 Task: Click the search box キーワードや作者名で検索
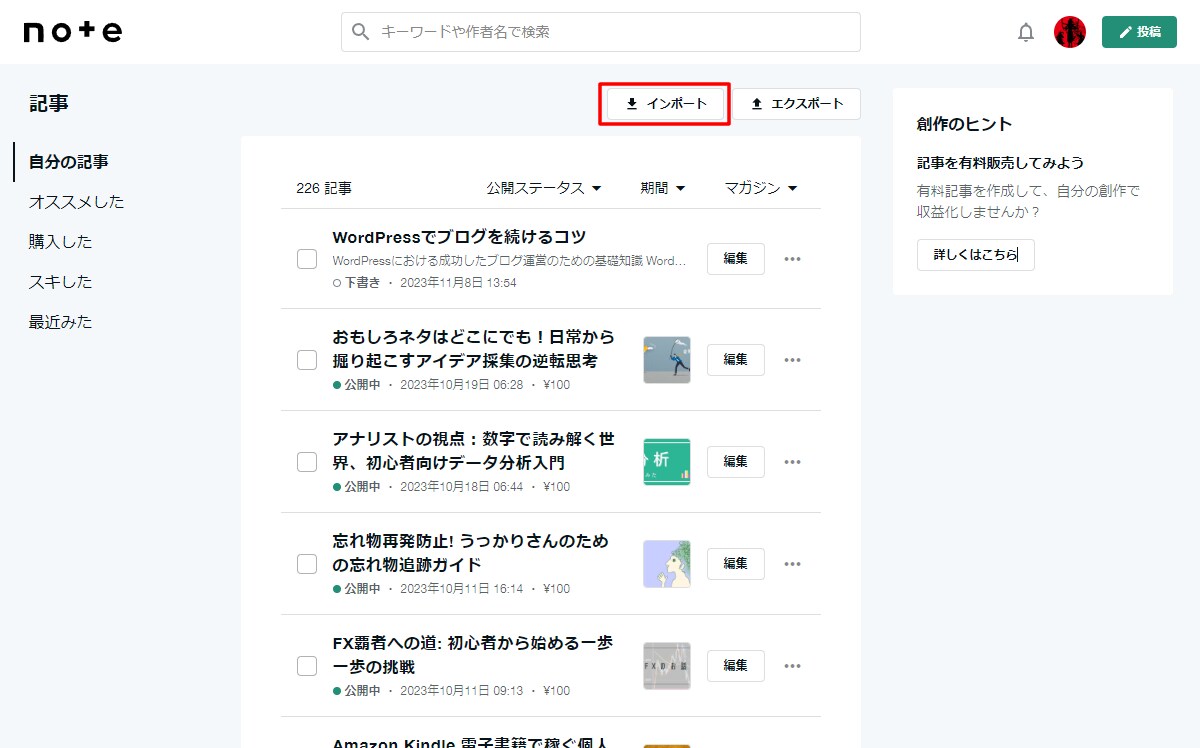(x=601, y=32)
